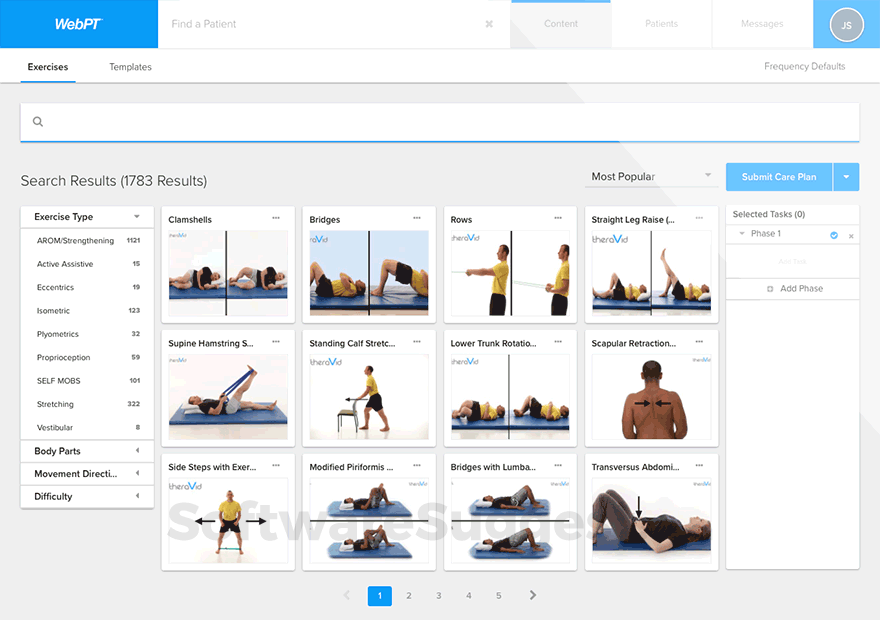Open the Messages navigation tab

pos(762,23)
